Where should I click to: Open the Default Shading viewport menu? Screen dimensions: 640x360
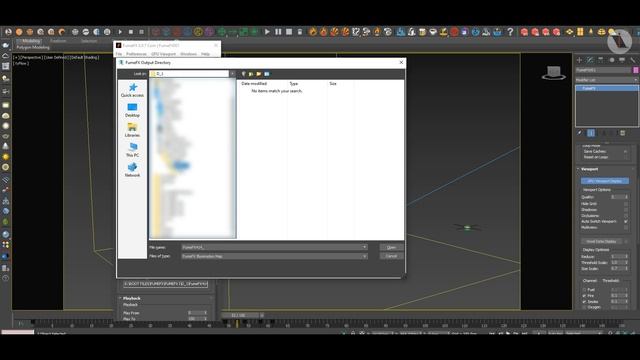(84, 58)
